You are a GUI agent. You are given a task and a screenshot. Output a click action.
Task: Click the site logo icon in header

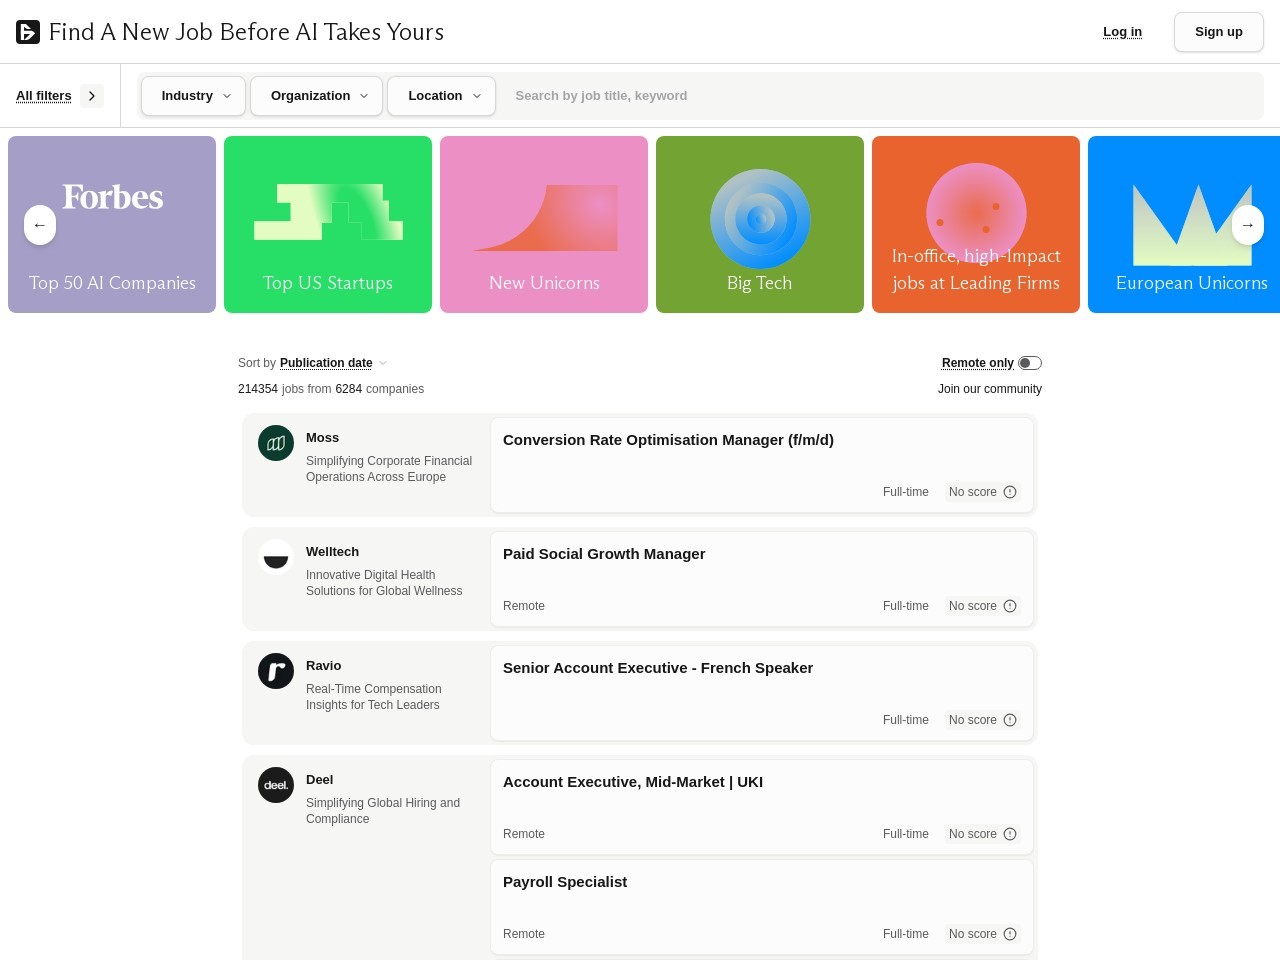[x=28, y=32]
